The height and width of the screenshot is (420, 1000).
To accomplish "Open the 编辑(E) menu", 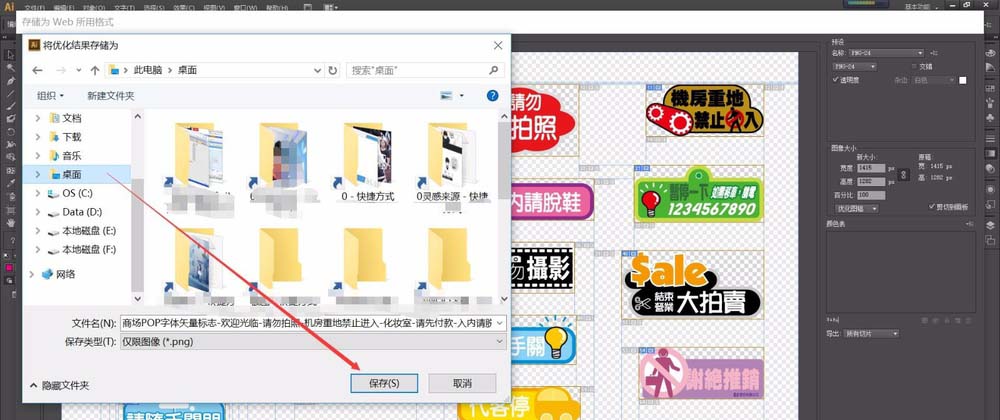I will coord(65,8).
